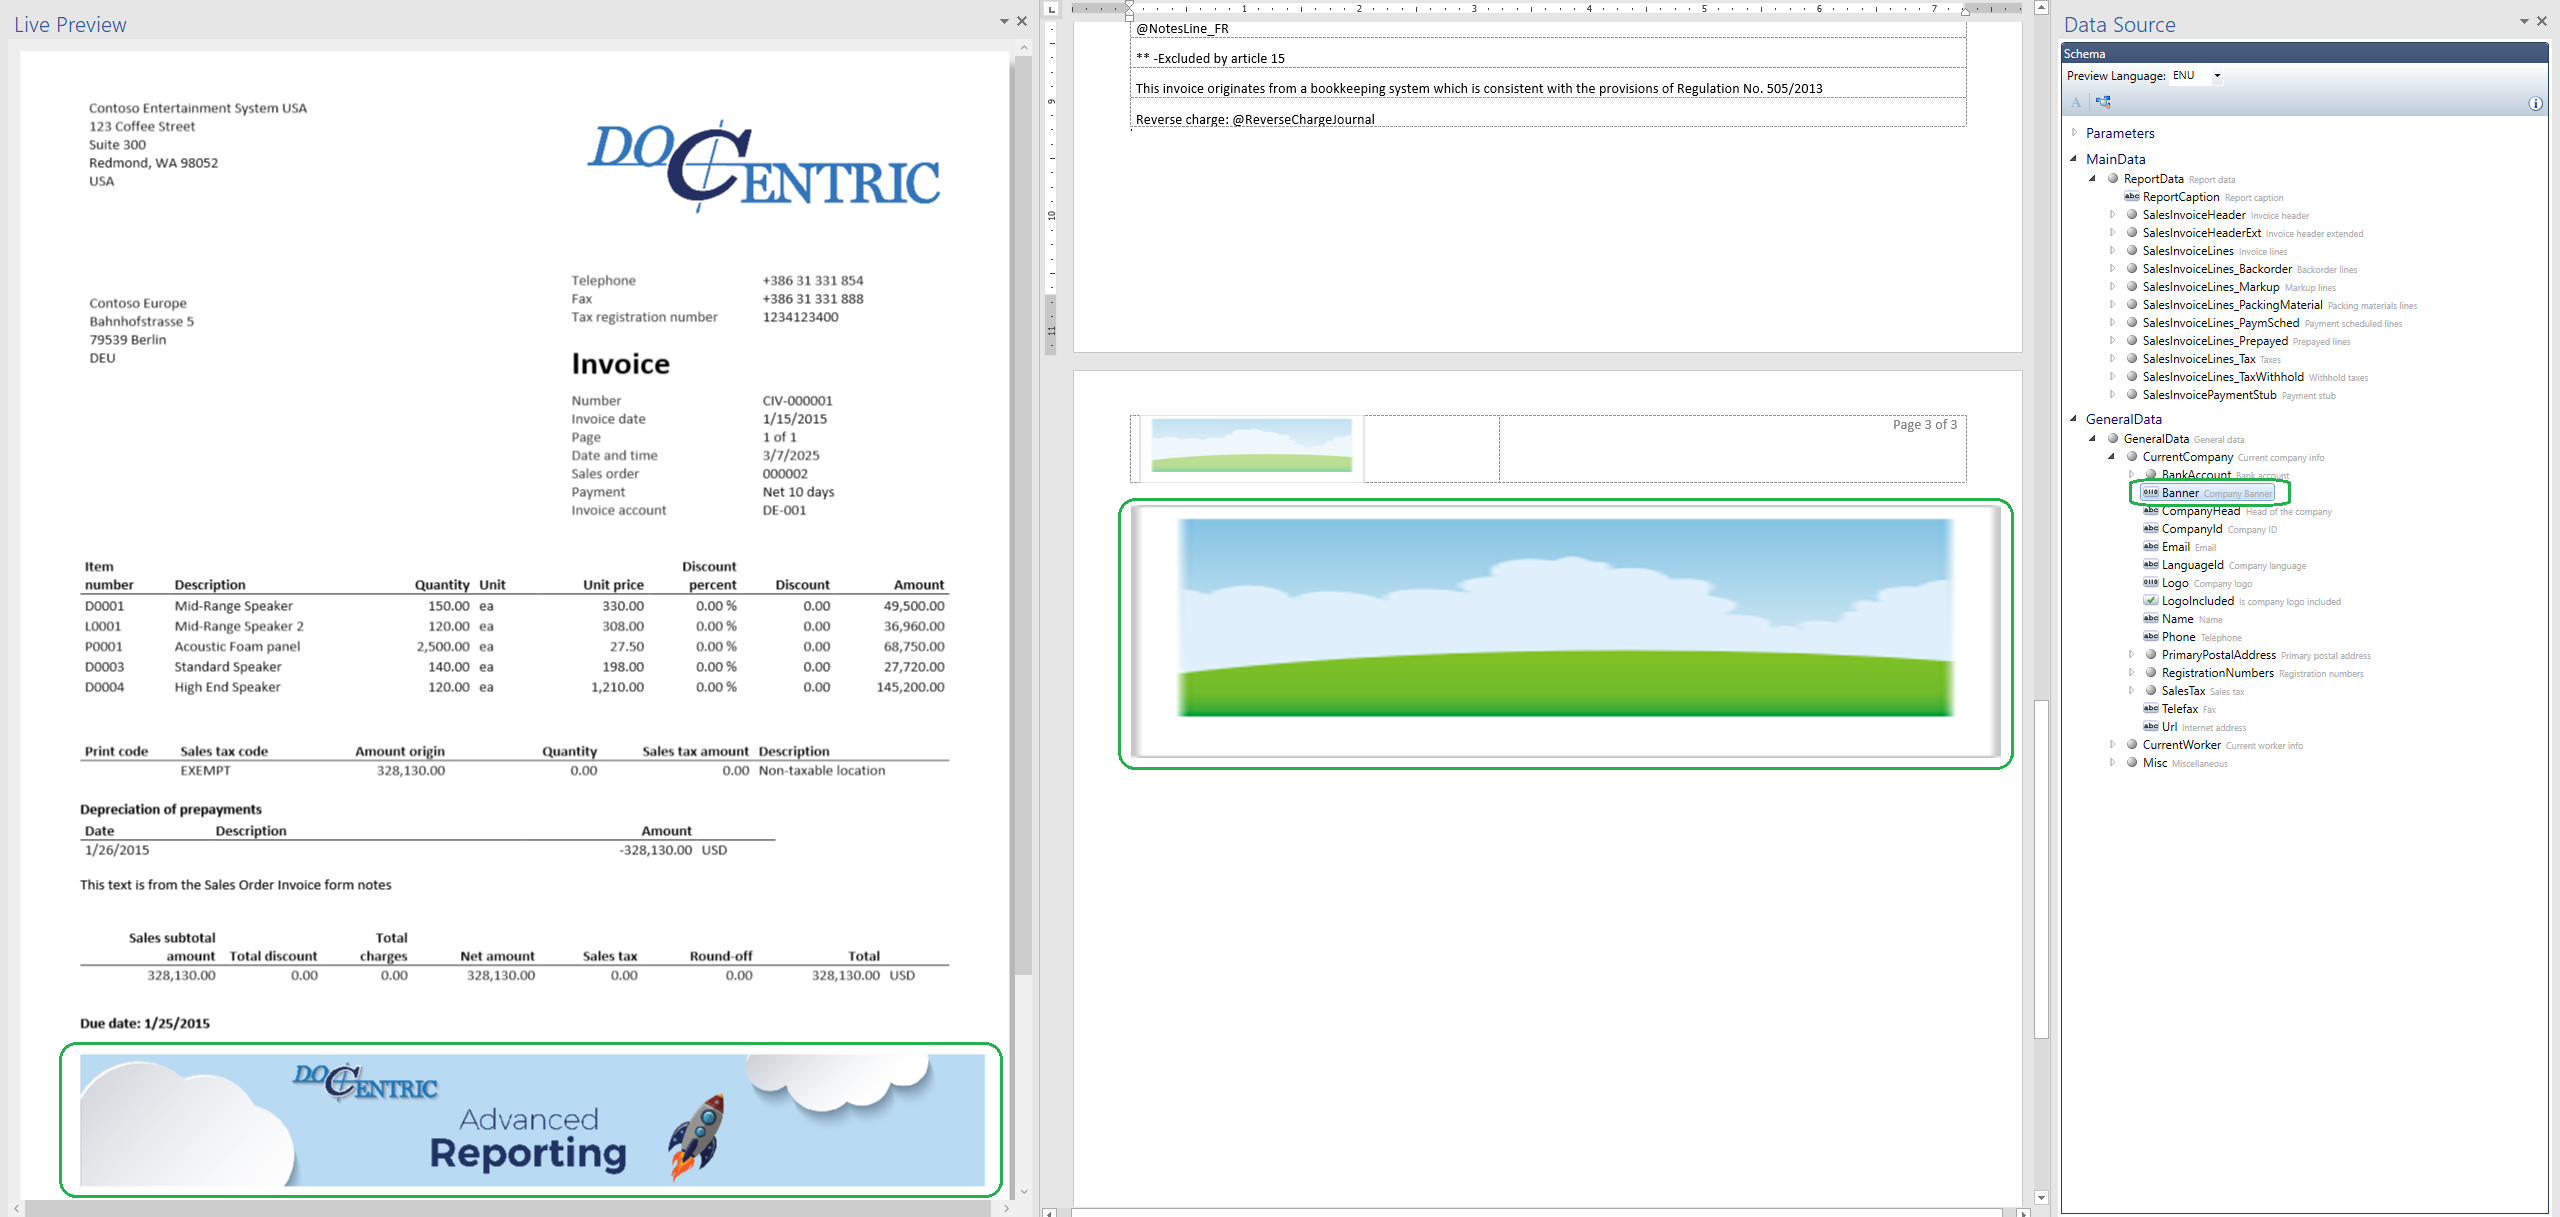Click the DocCentric logo in invoice preview
2560x1217 pixels.
coord(763,165)
